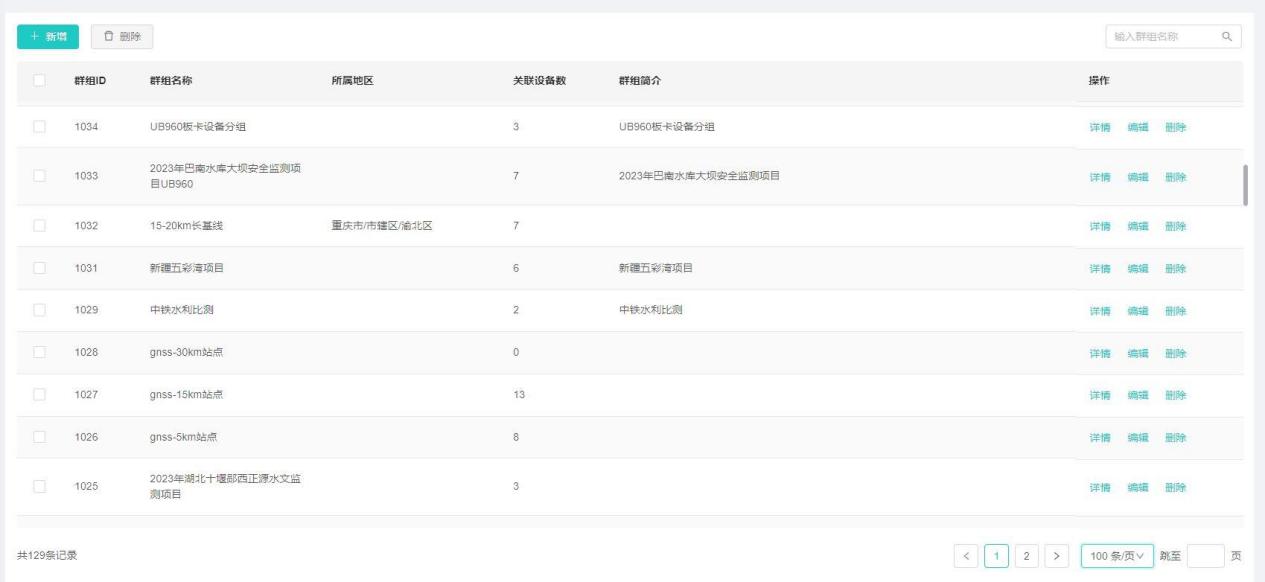Toggle the select-all header checkbox
1265x582 pixels.
coord(40,80)
